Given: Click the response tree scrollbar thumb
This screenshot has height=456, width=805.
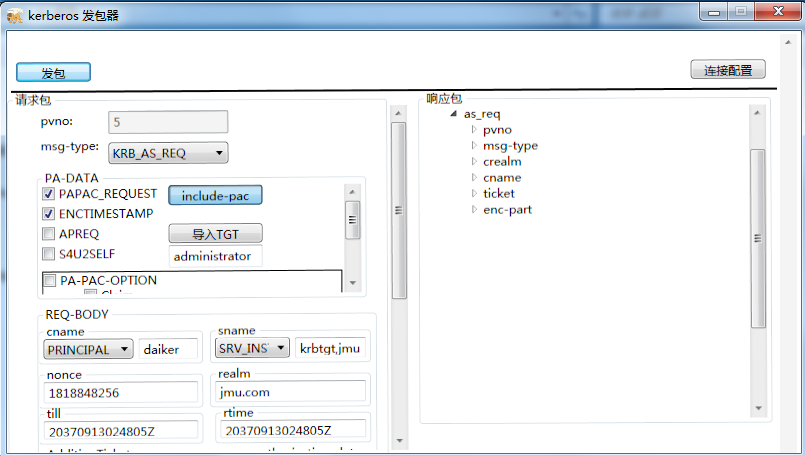Looking at the screenshot, I should click(758, 238).
